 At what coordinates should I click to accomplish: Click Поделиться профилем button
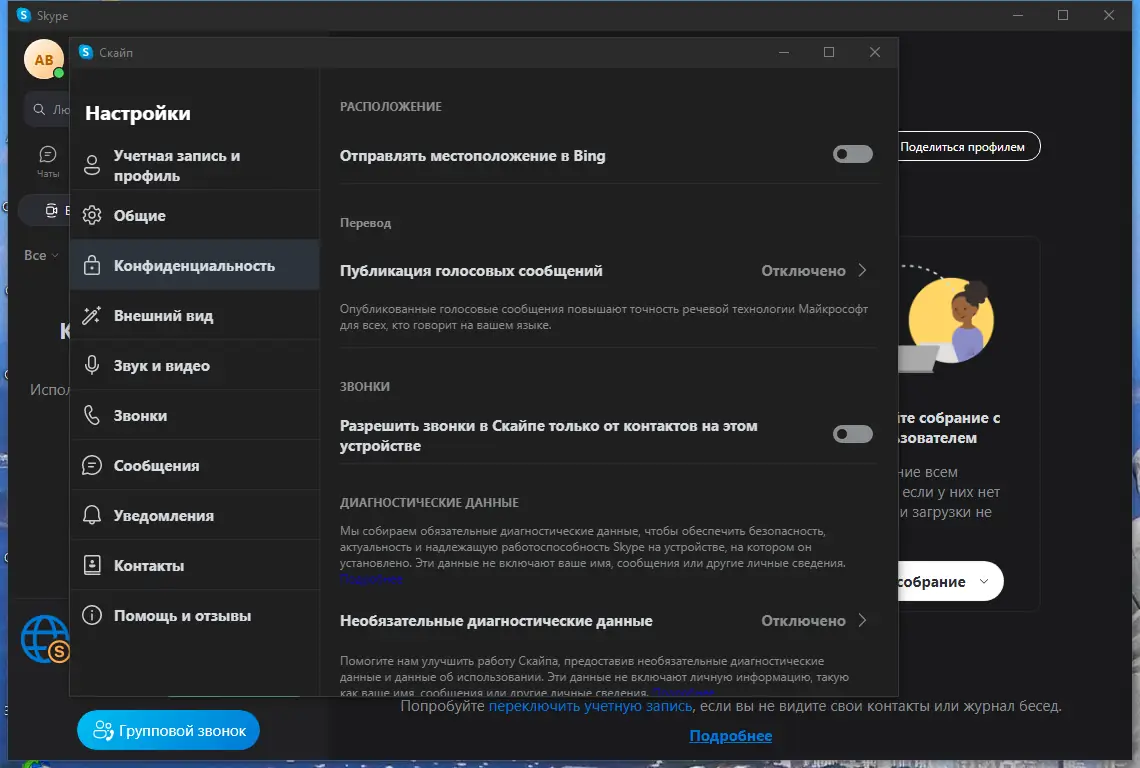pos(968,147)
